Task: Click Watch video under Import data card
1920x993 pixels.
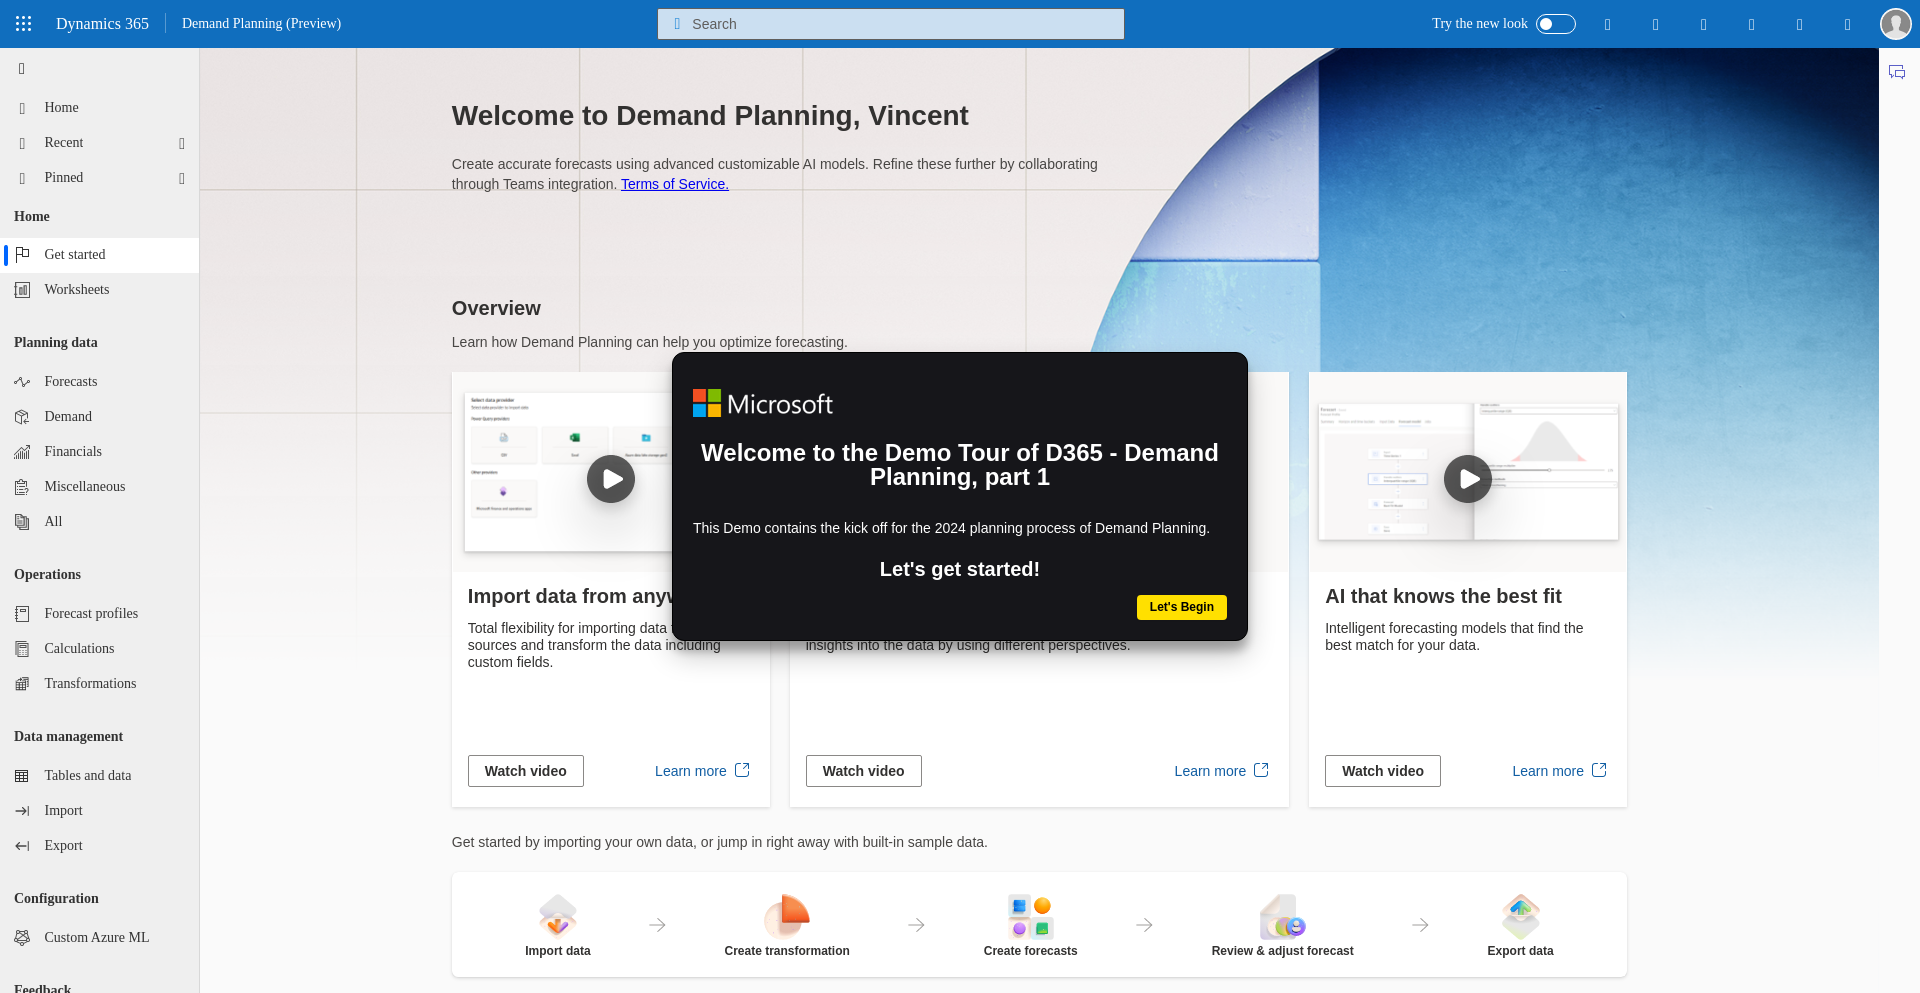Action: 526,771
